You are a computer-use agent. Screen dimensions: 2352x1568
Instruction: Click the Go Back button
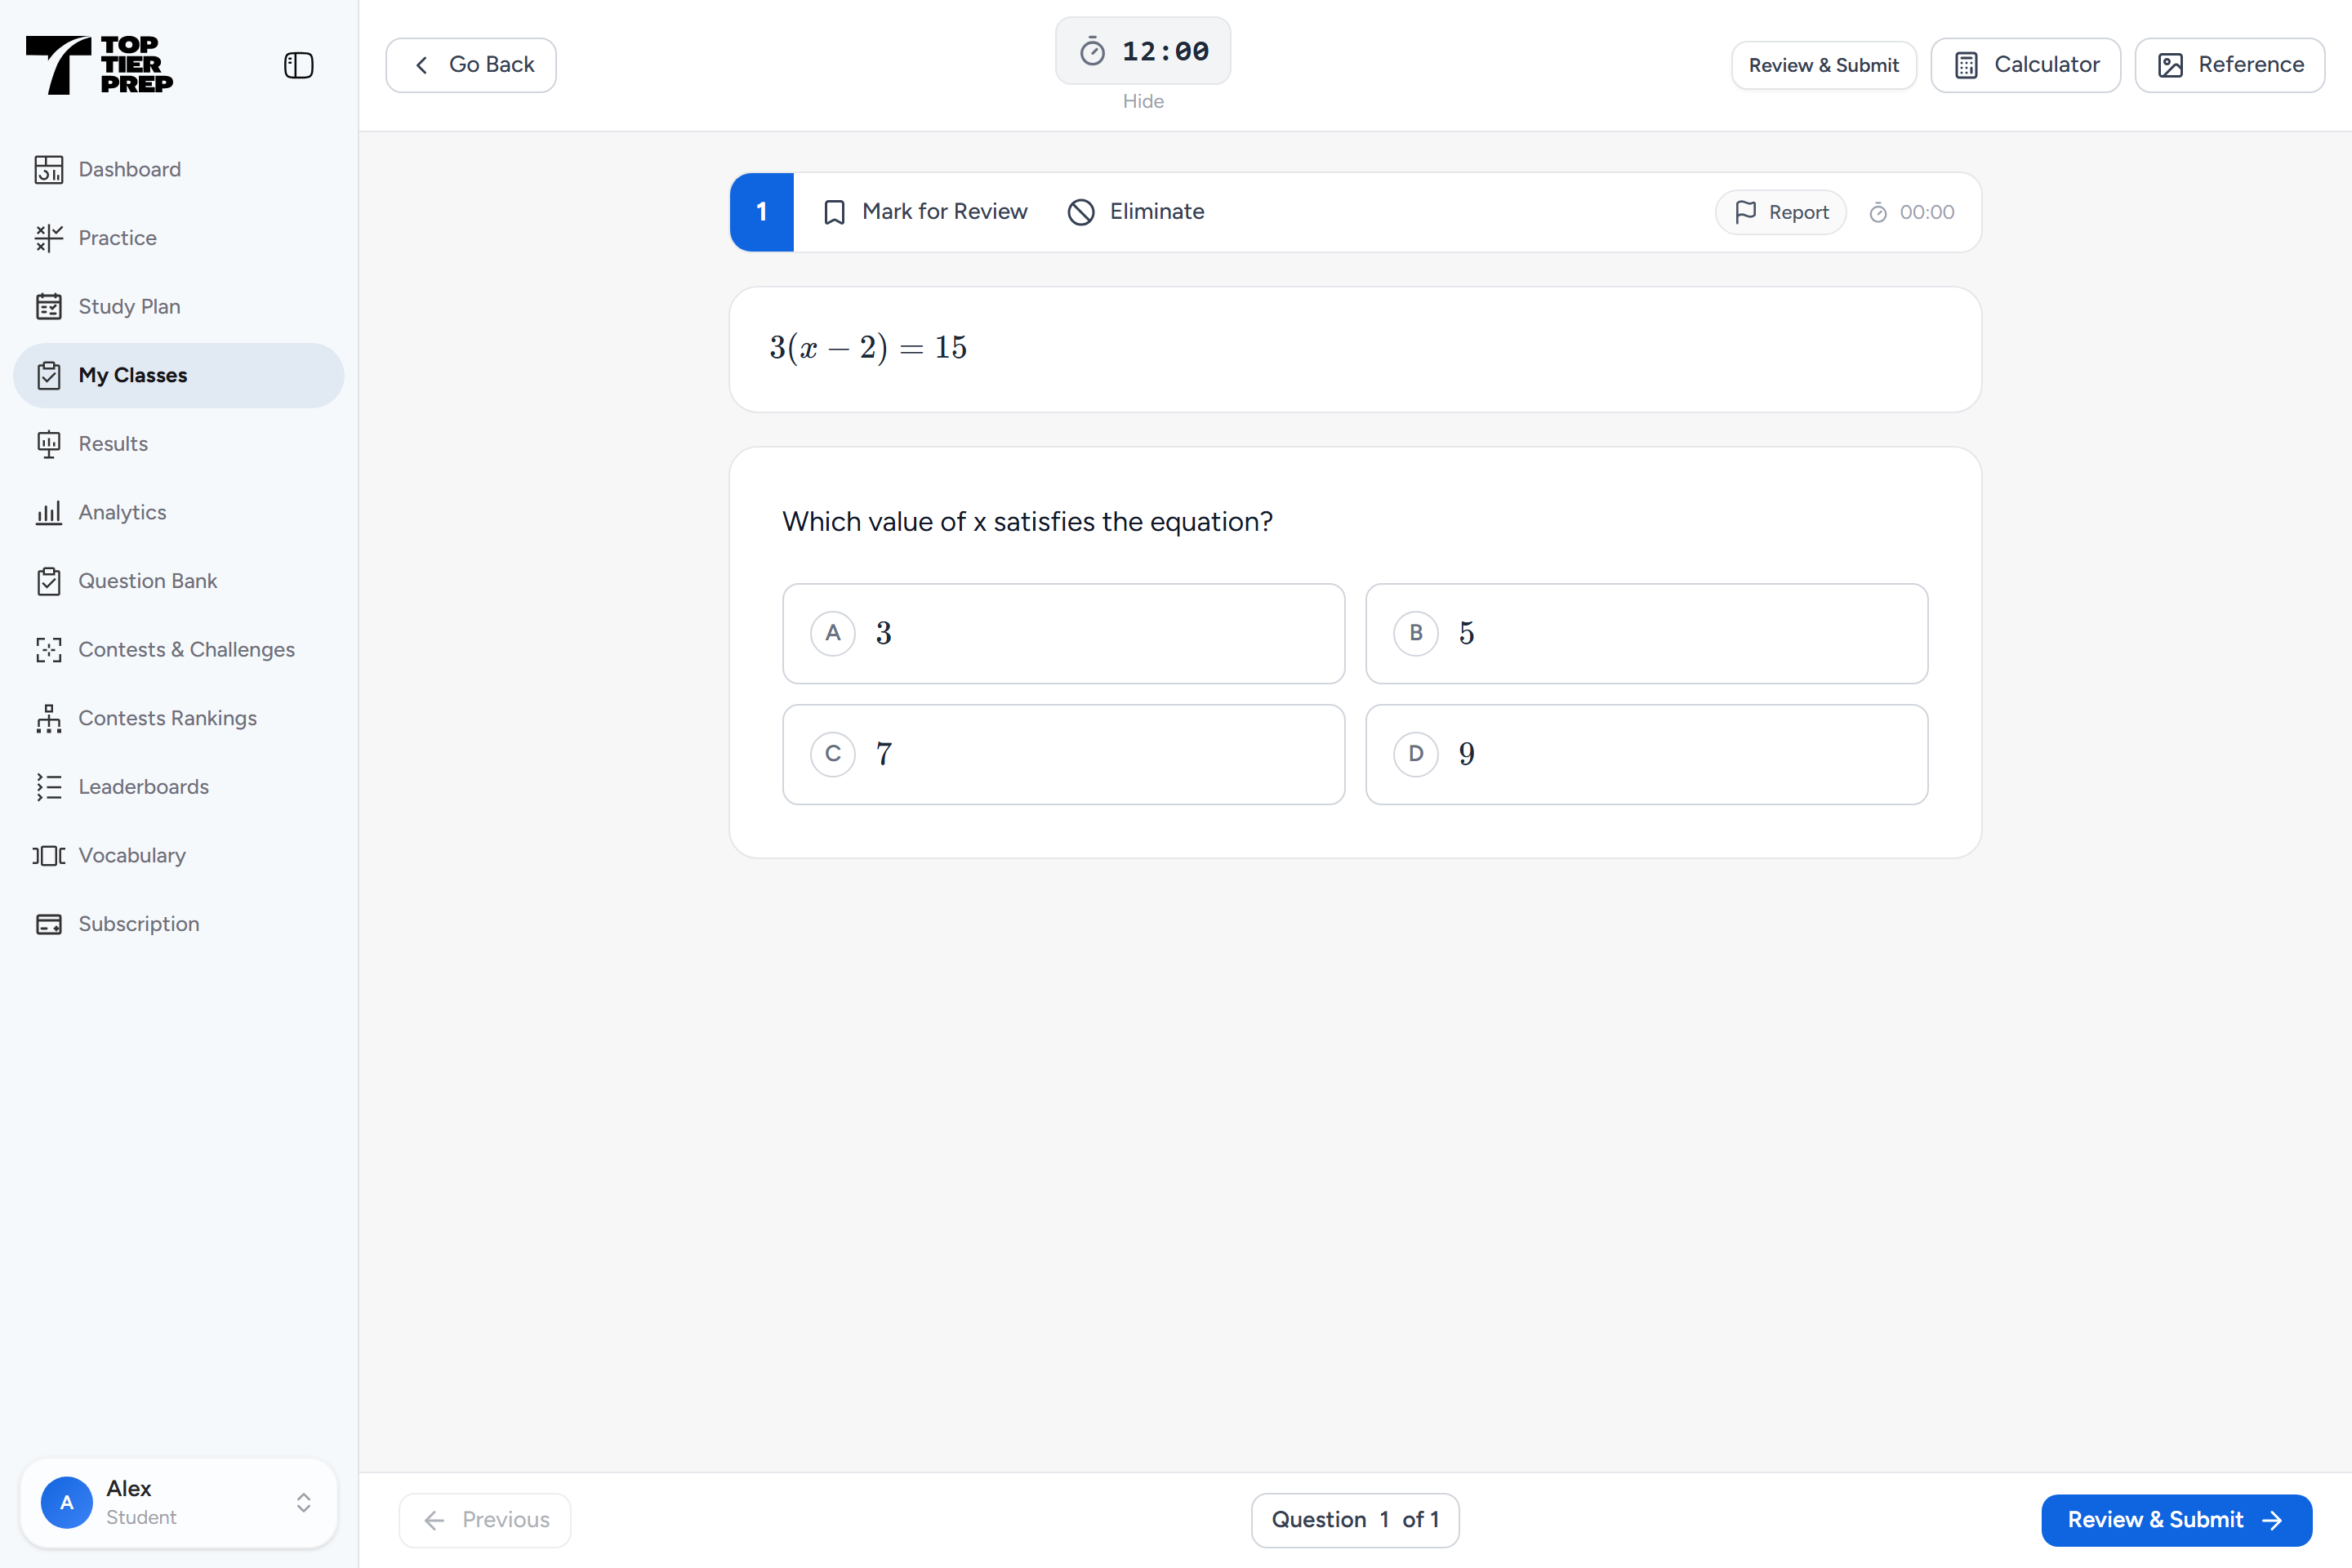(471, 65)
